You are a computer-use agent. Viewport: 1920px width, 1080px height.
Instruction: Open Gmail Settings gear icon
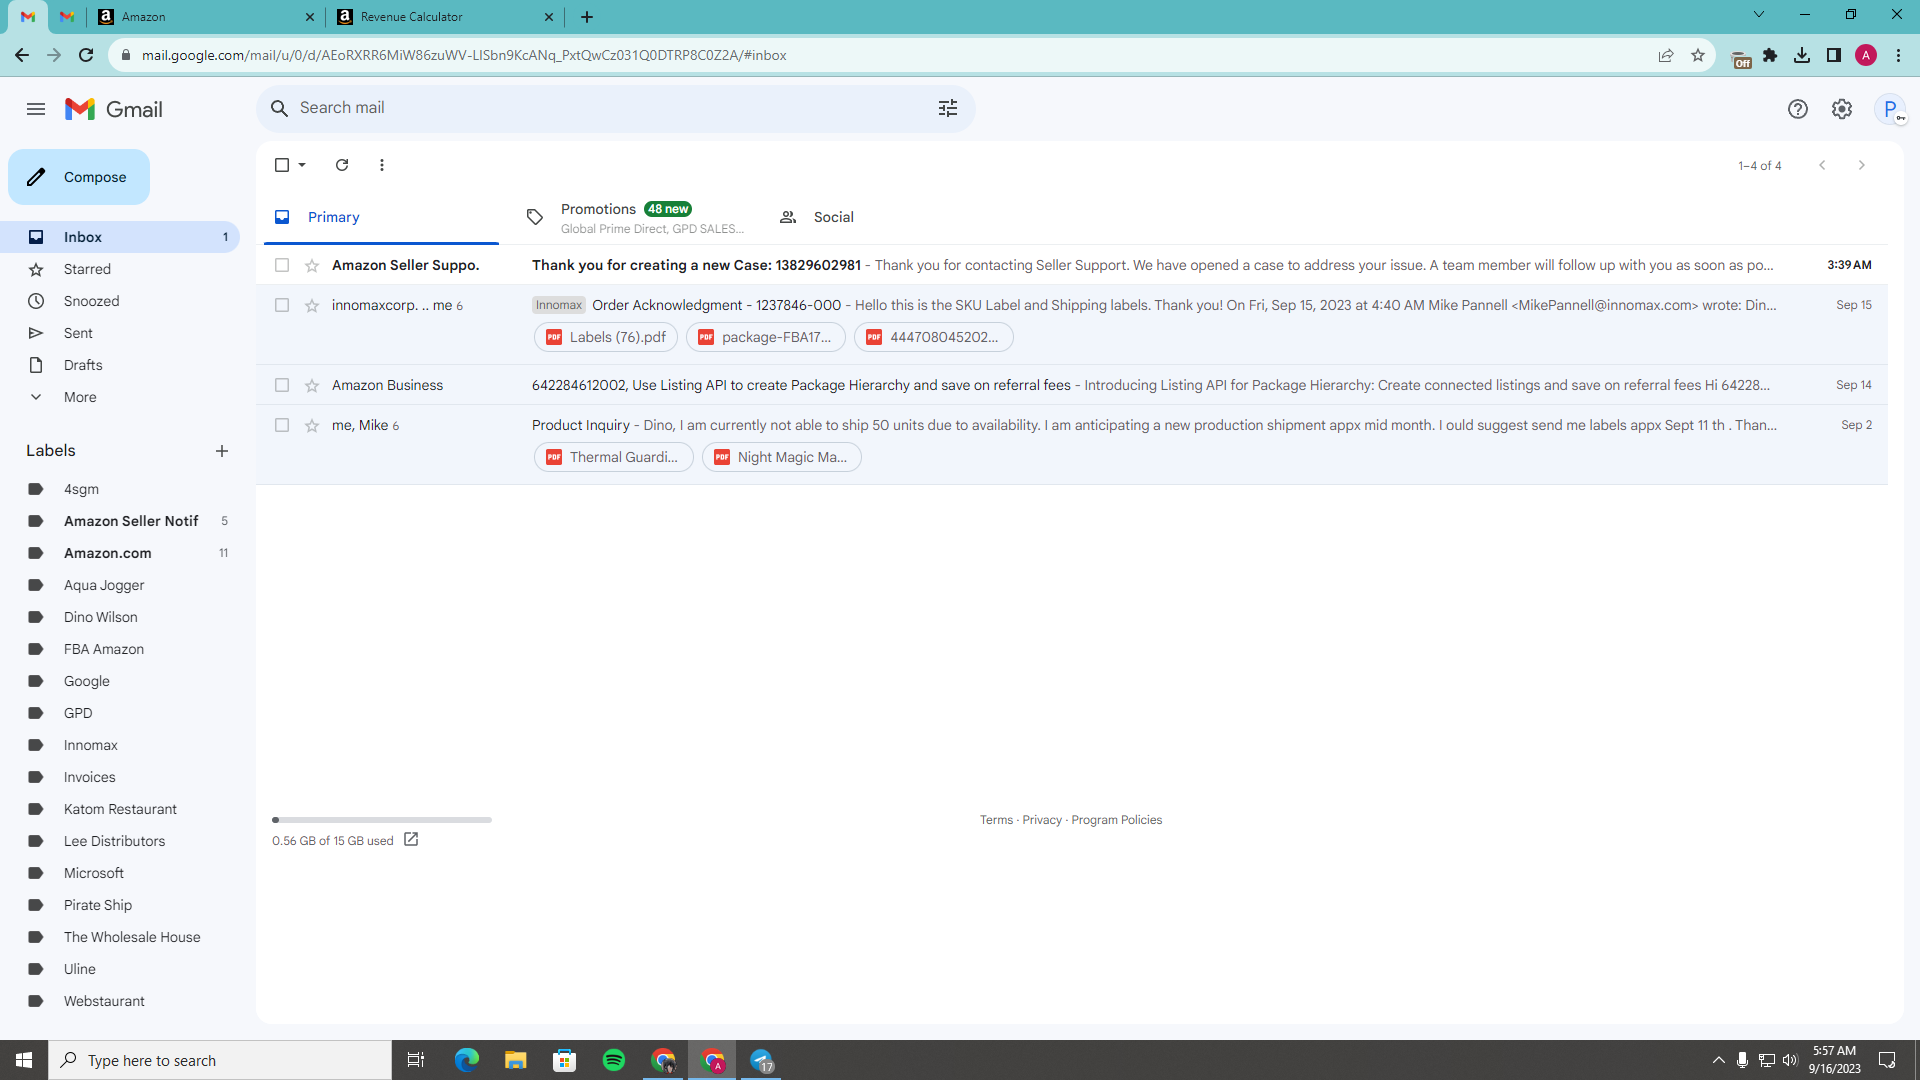1842,109
